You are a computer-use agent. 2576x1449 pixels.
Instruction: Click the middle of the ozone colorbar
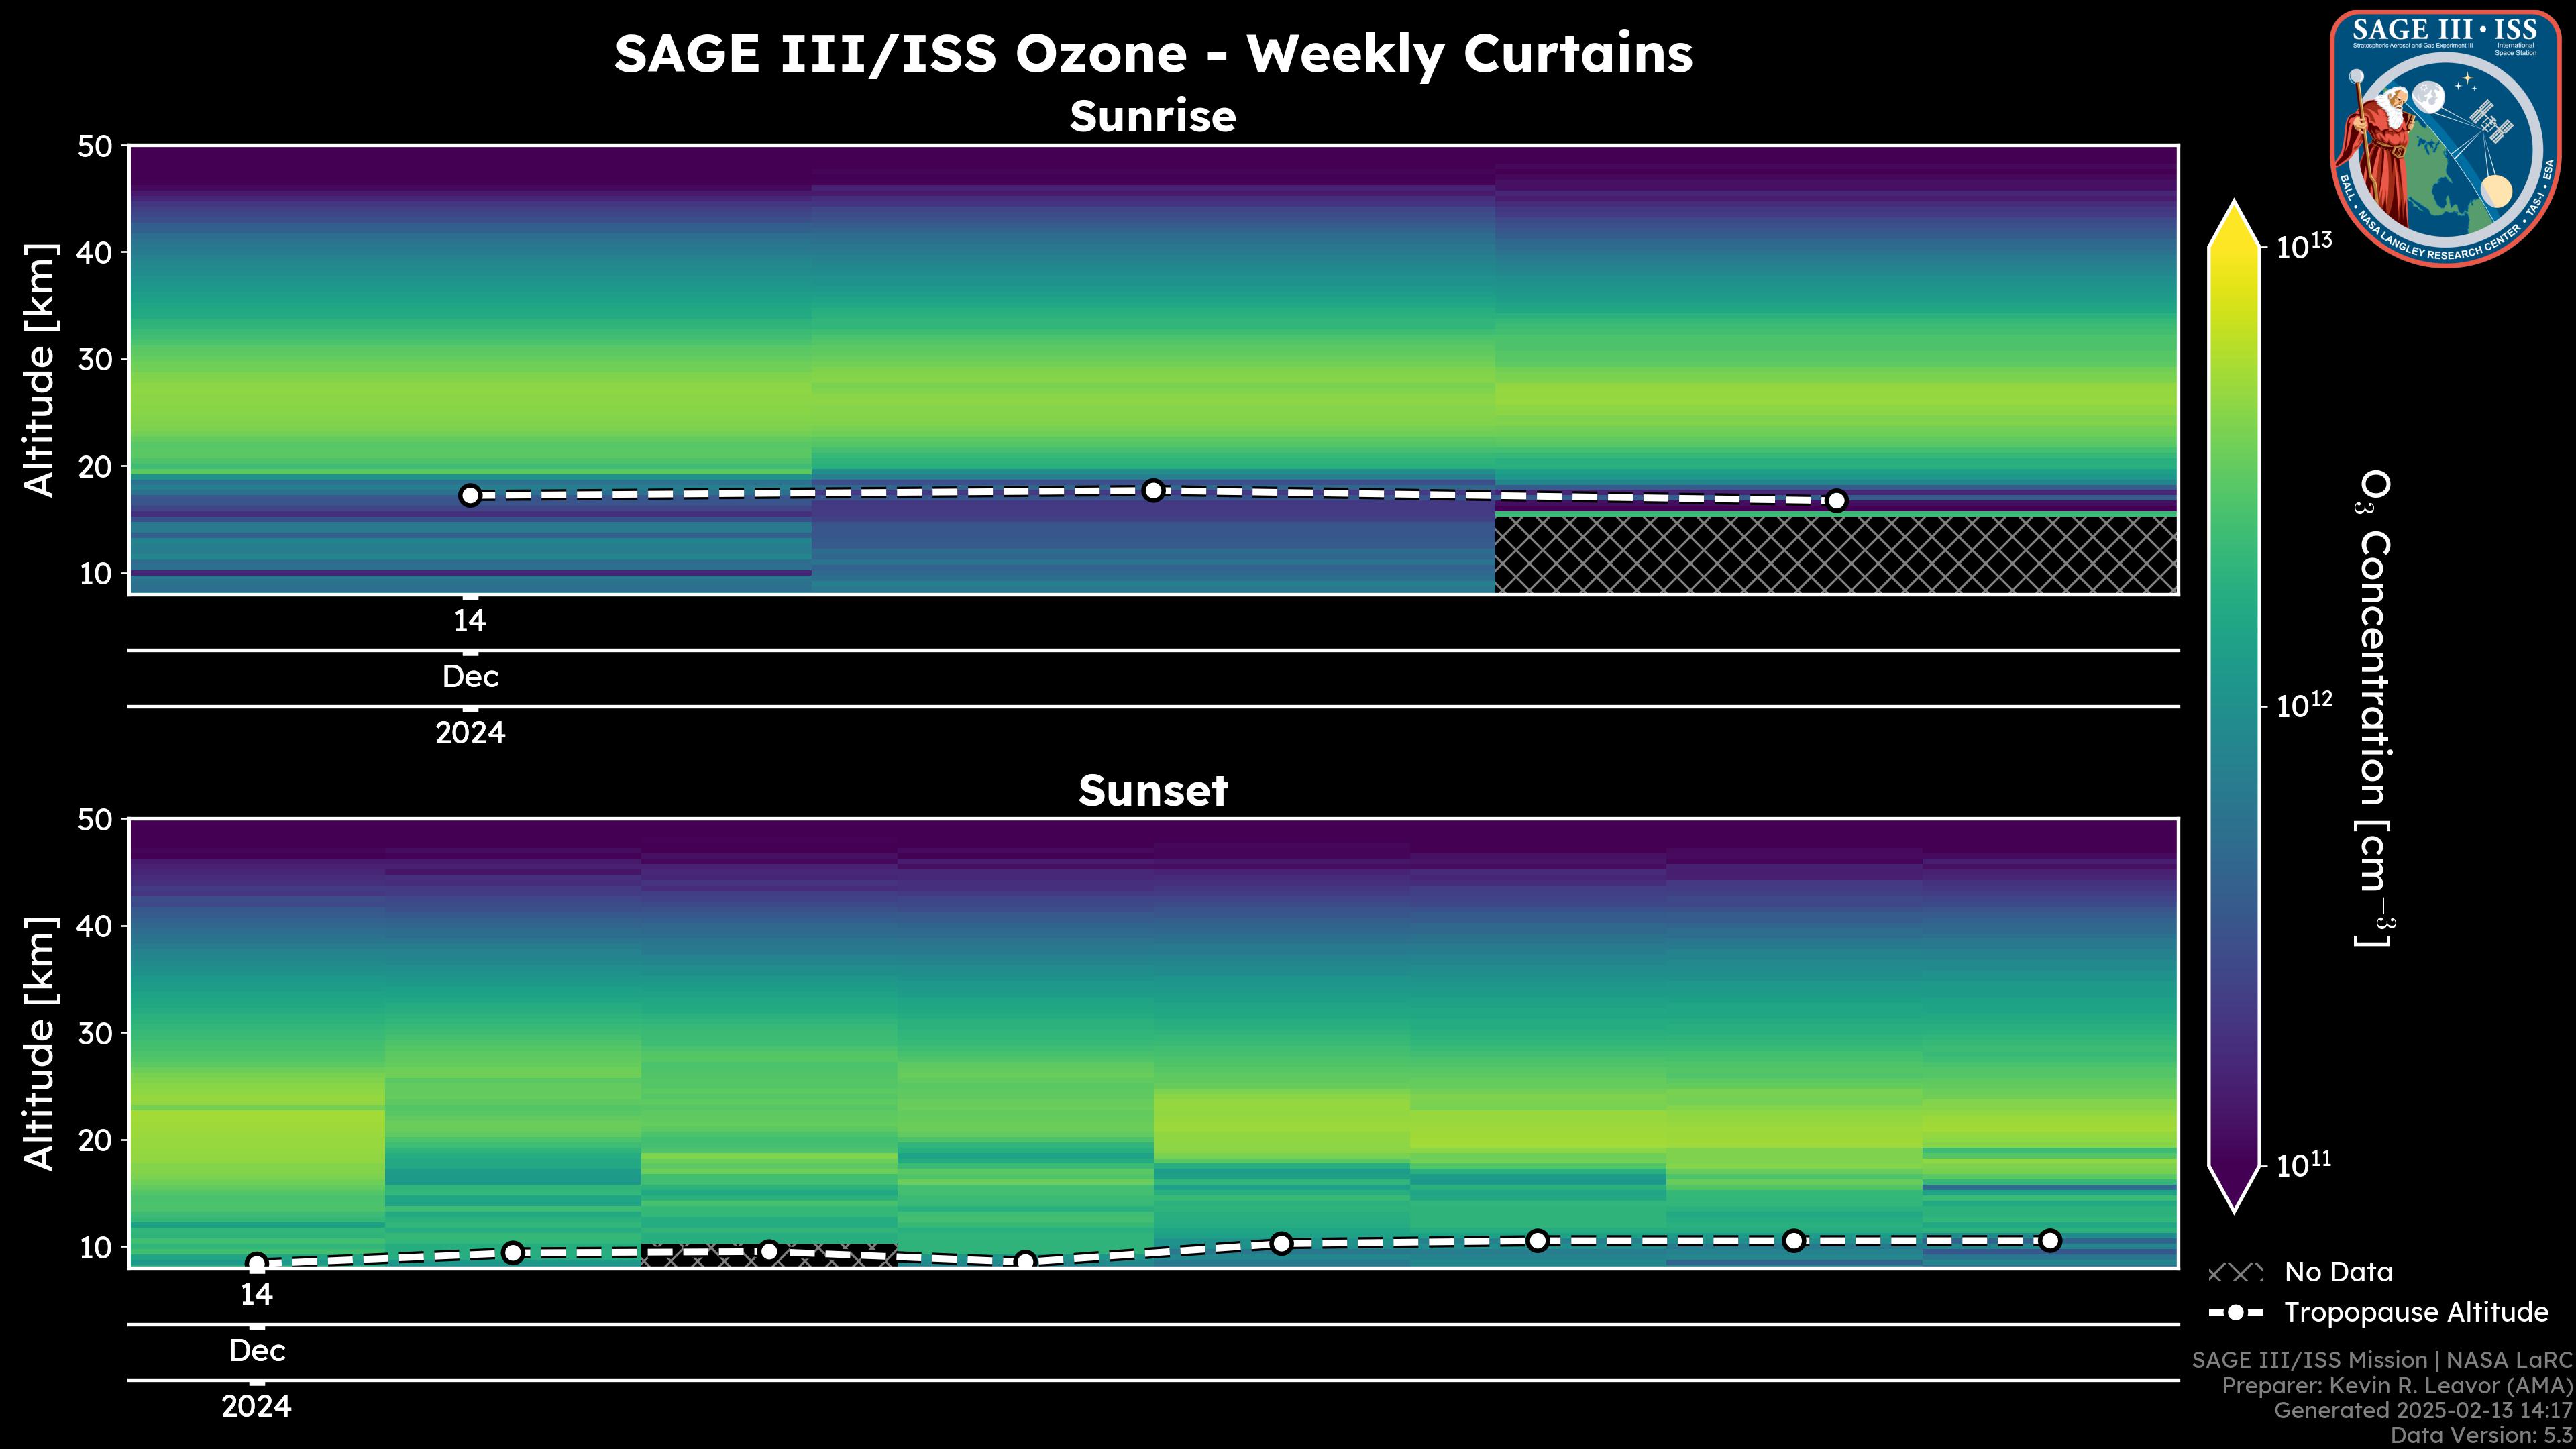pyautogui.click(x=2234, y=706)
